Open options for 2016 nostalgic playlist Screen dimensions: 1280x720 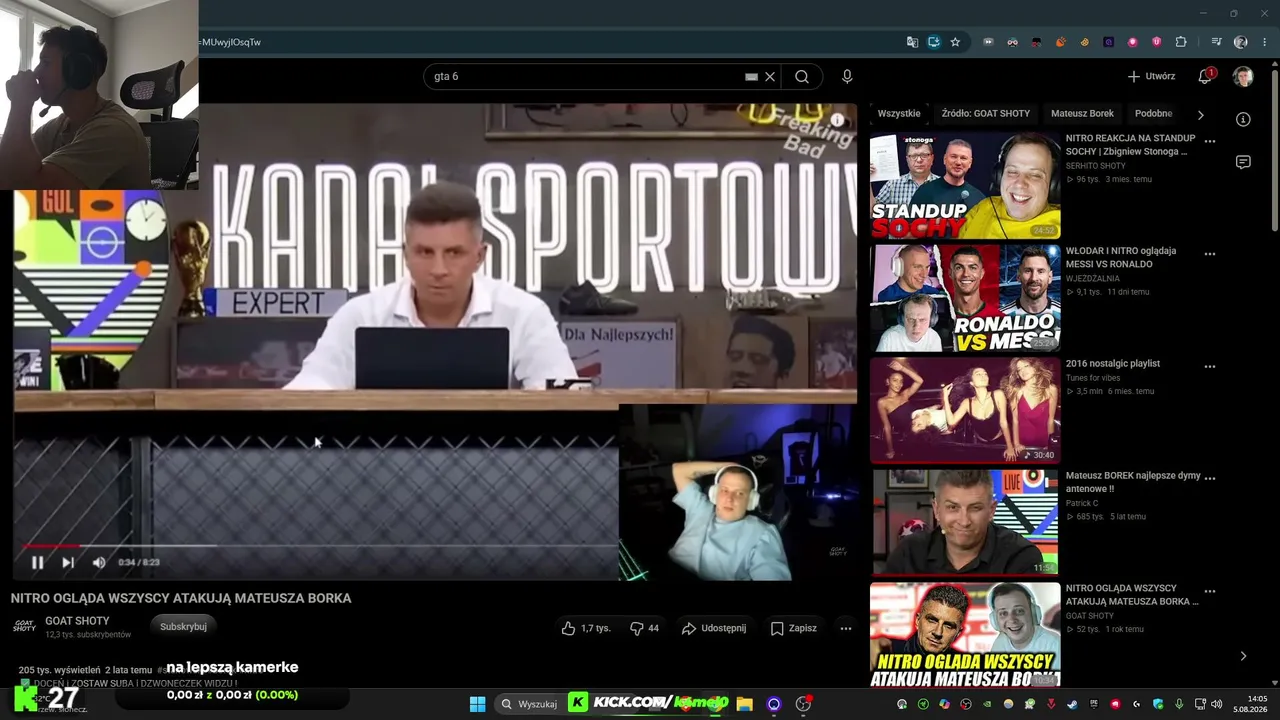(x=1210, y=366)
